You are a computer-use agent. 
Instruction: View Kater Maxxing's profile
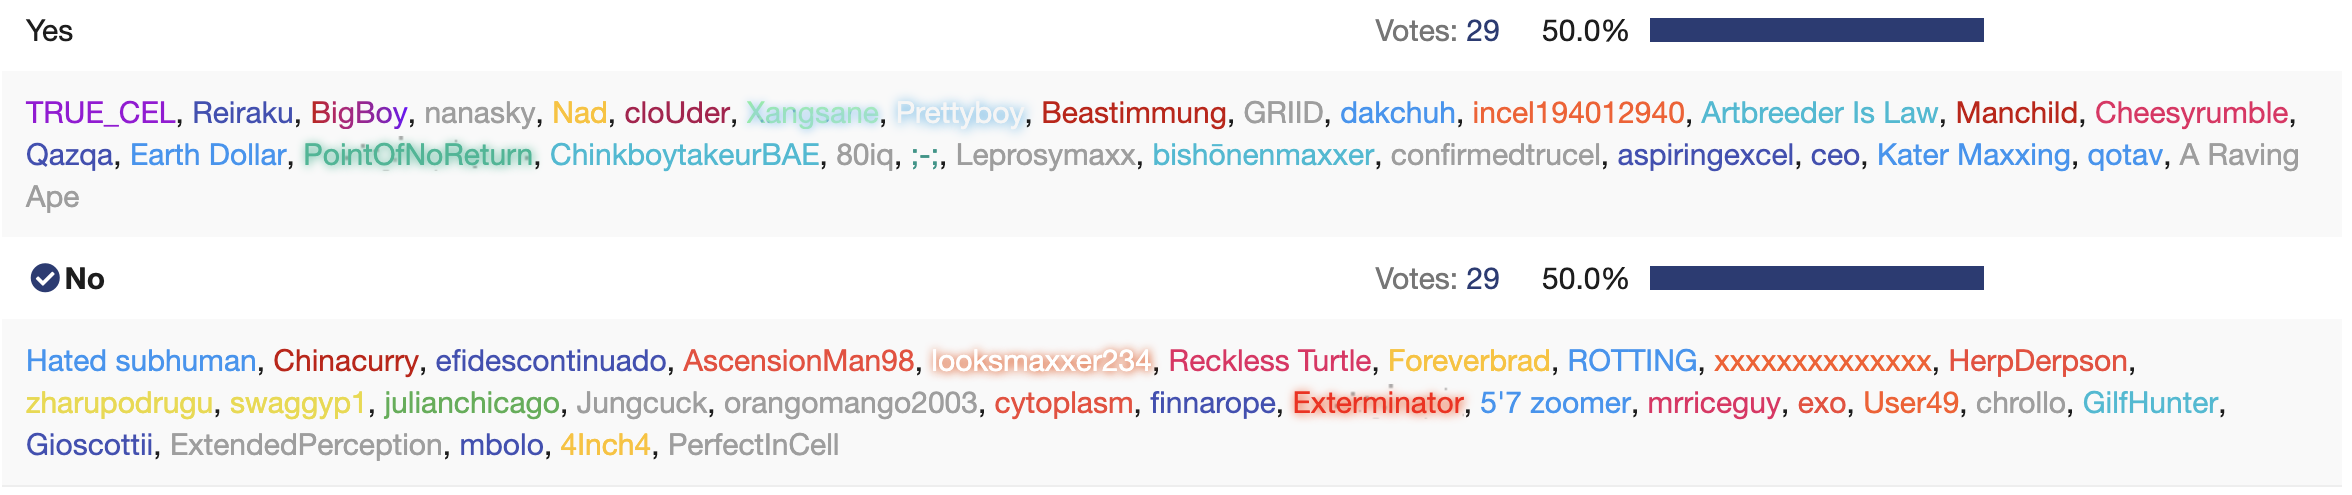click(1973, 155)
